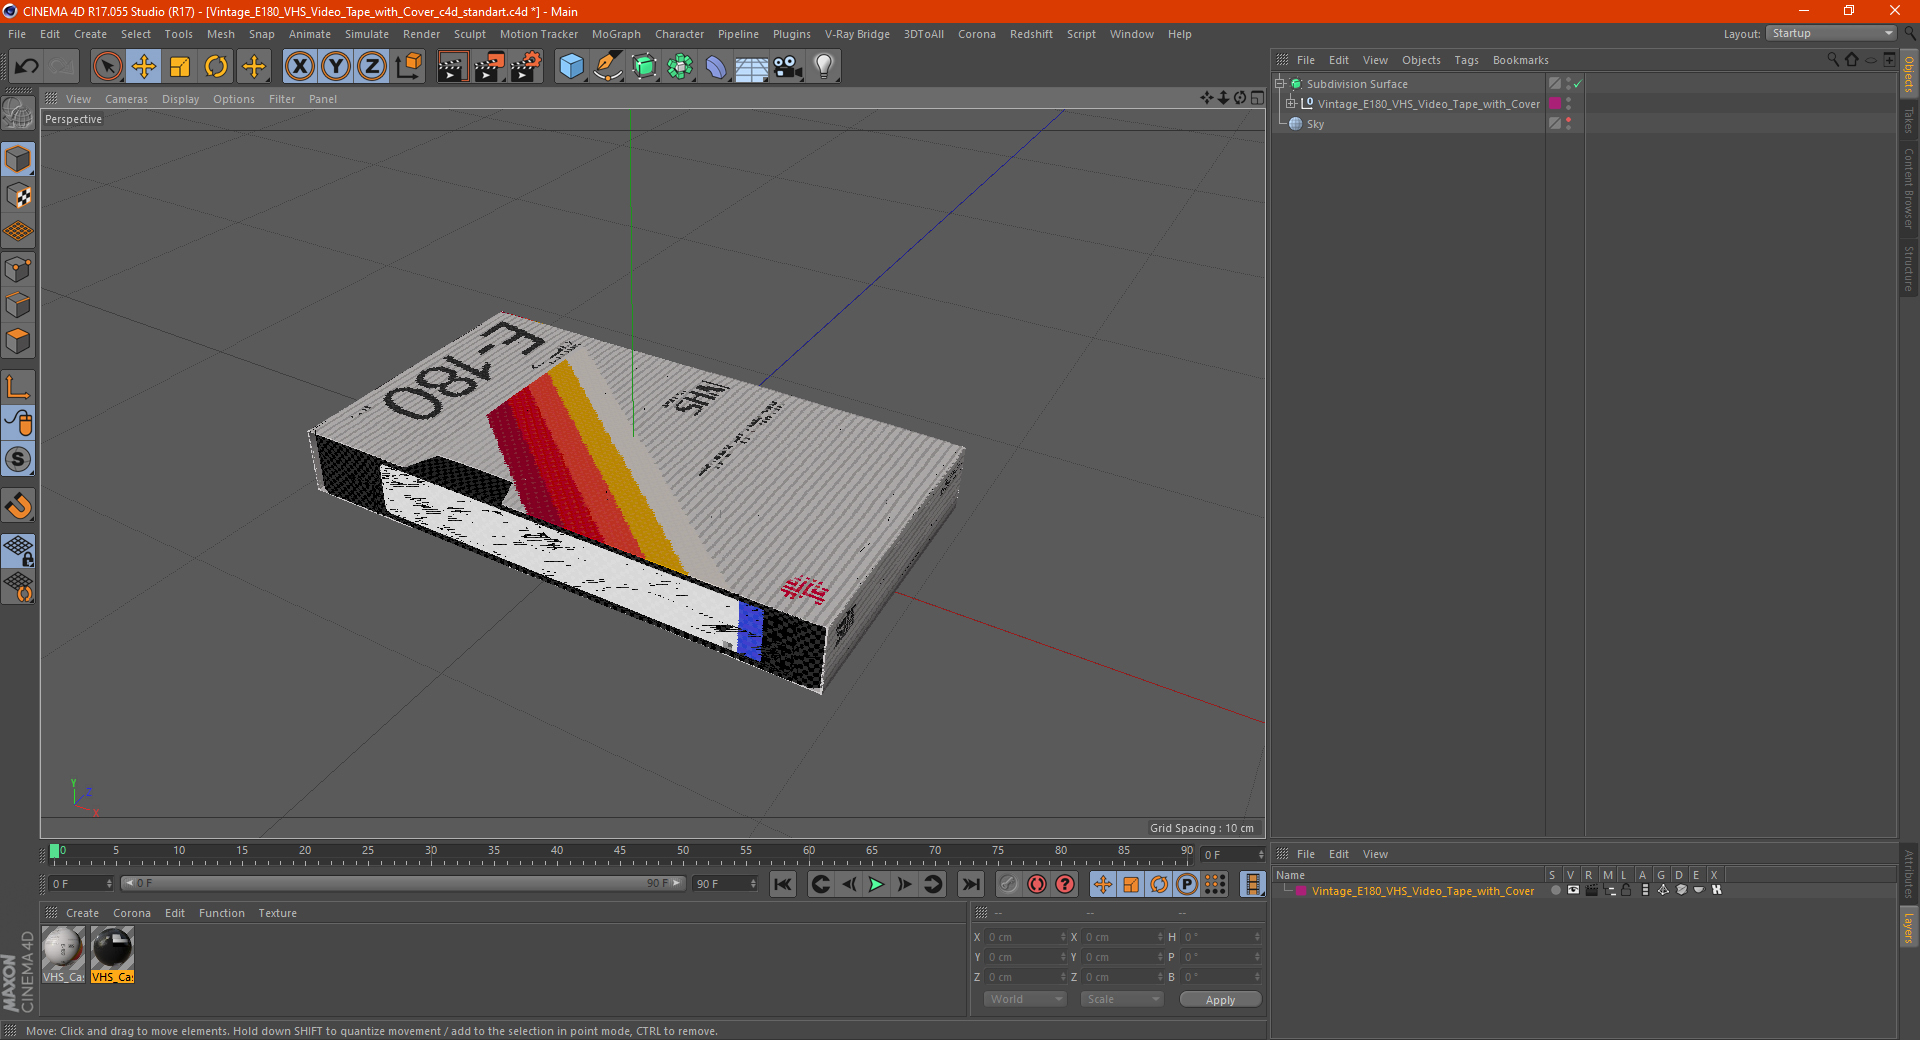Screen dimensions: 1920x1040
Task: Add a Camera object
Action: point(788,67)
